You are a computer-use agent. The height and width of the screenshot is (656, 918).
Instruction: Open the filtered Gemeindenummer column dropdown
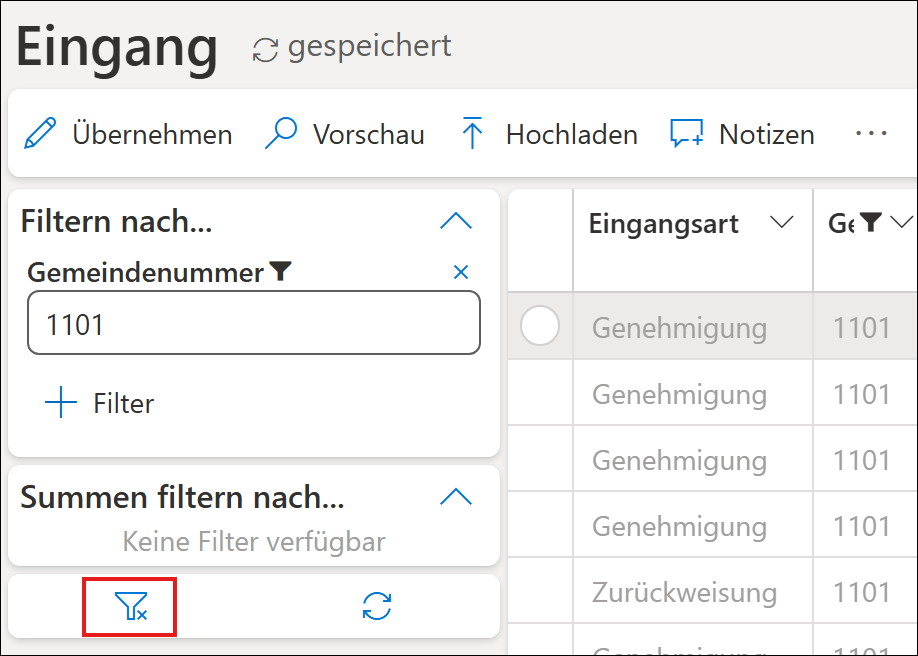click(x=901, y=223)
